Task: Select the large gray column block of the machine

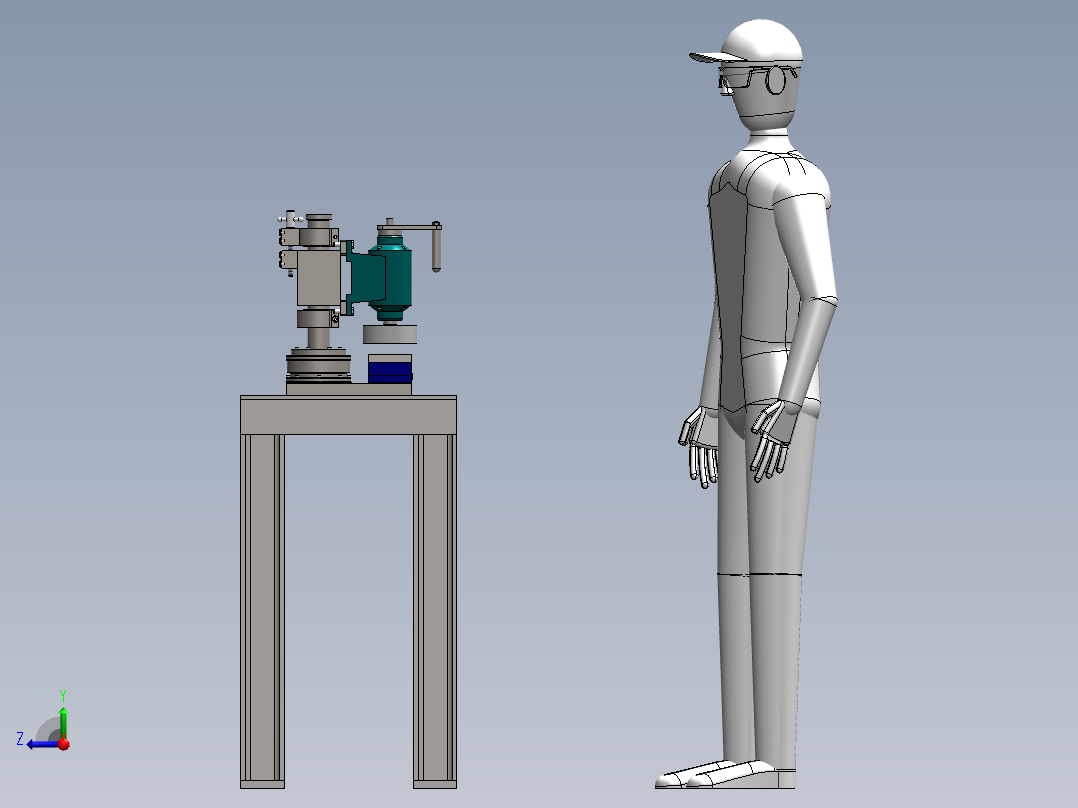Action: coord(319,277)
